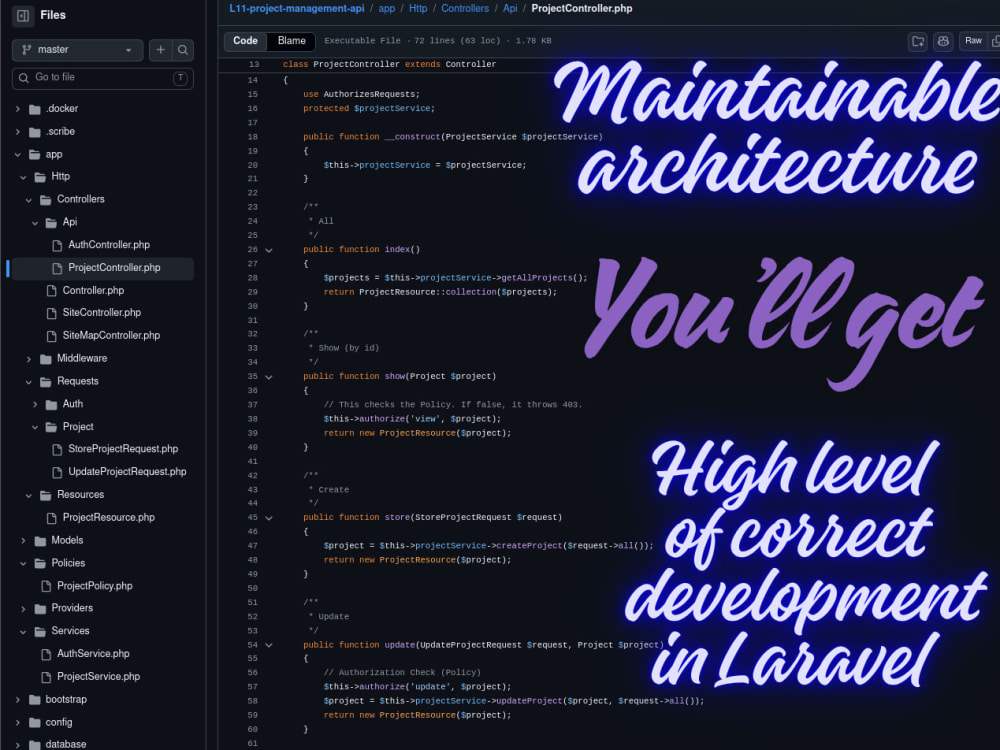Collapse the app folder chevron
The height and width of the screenshot is (750, 1000).
[18, 154]
